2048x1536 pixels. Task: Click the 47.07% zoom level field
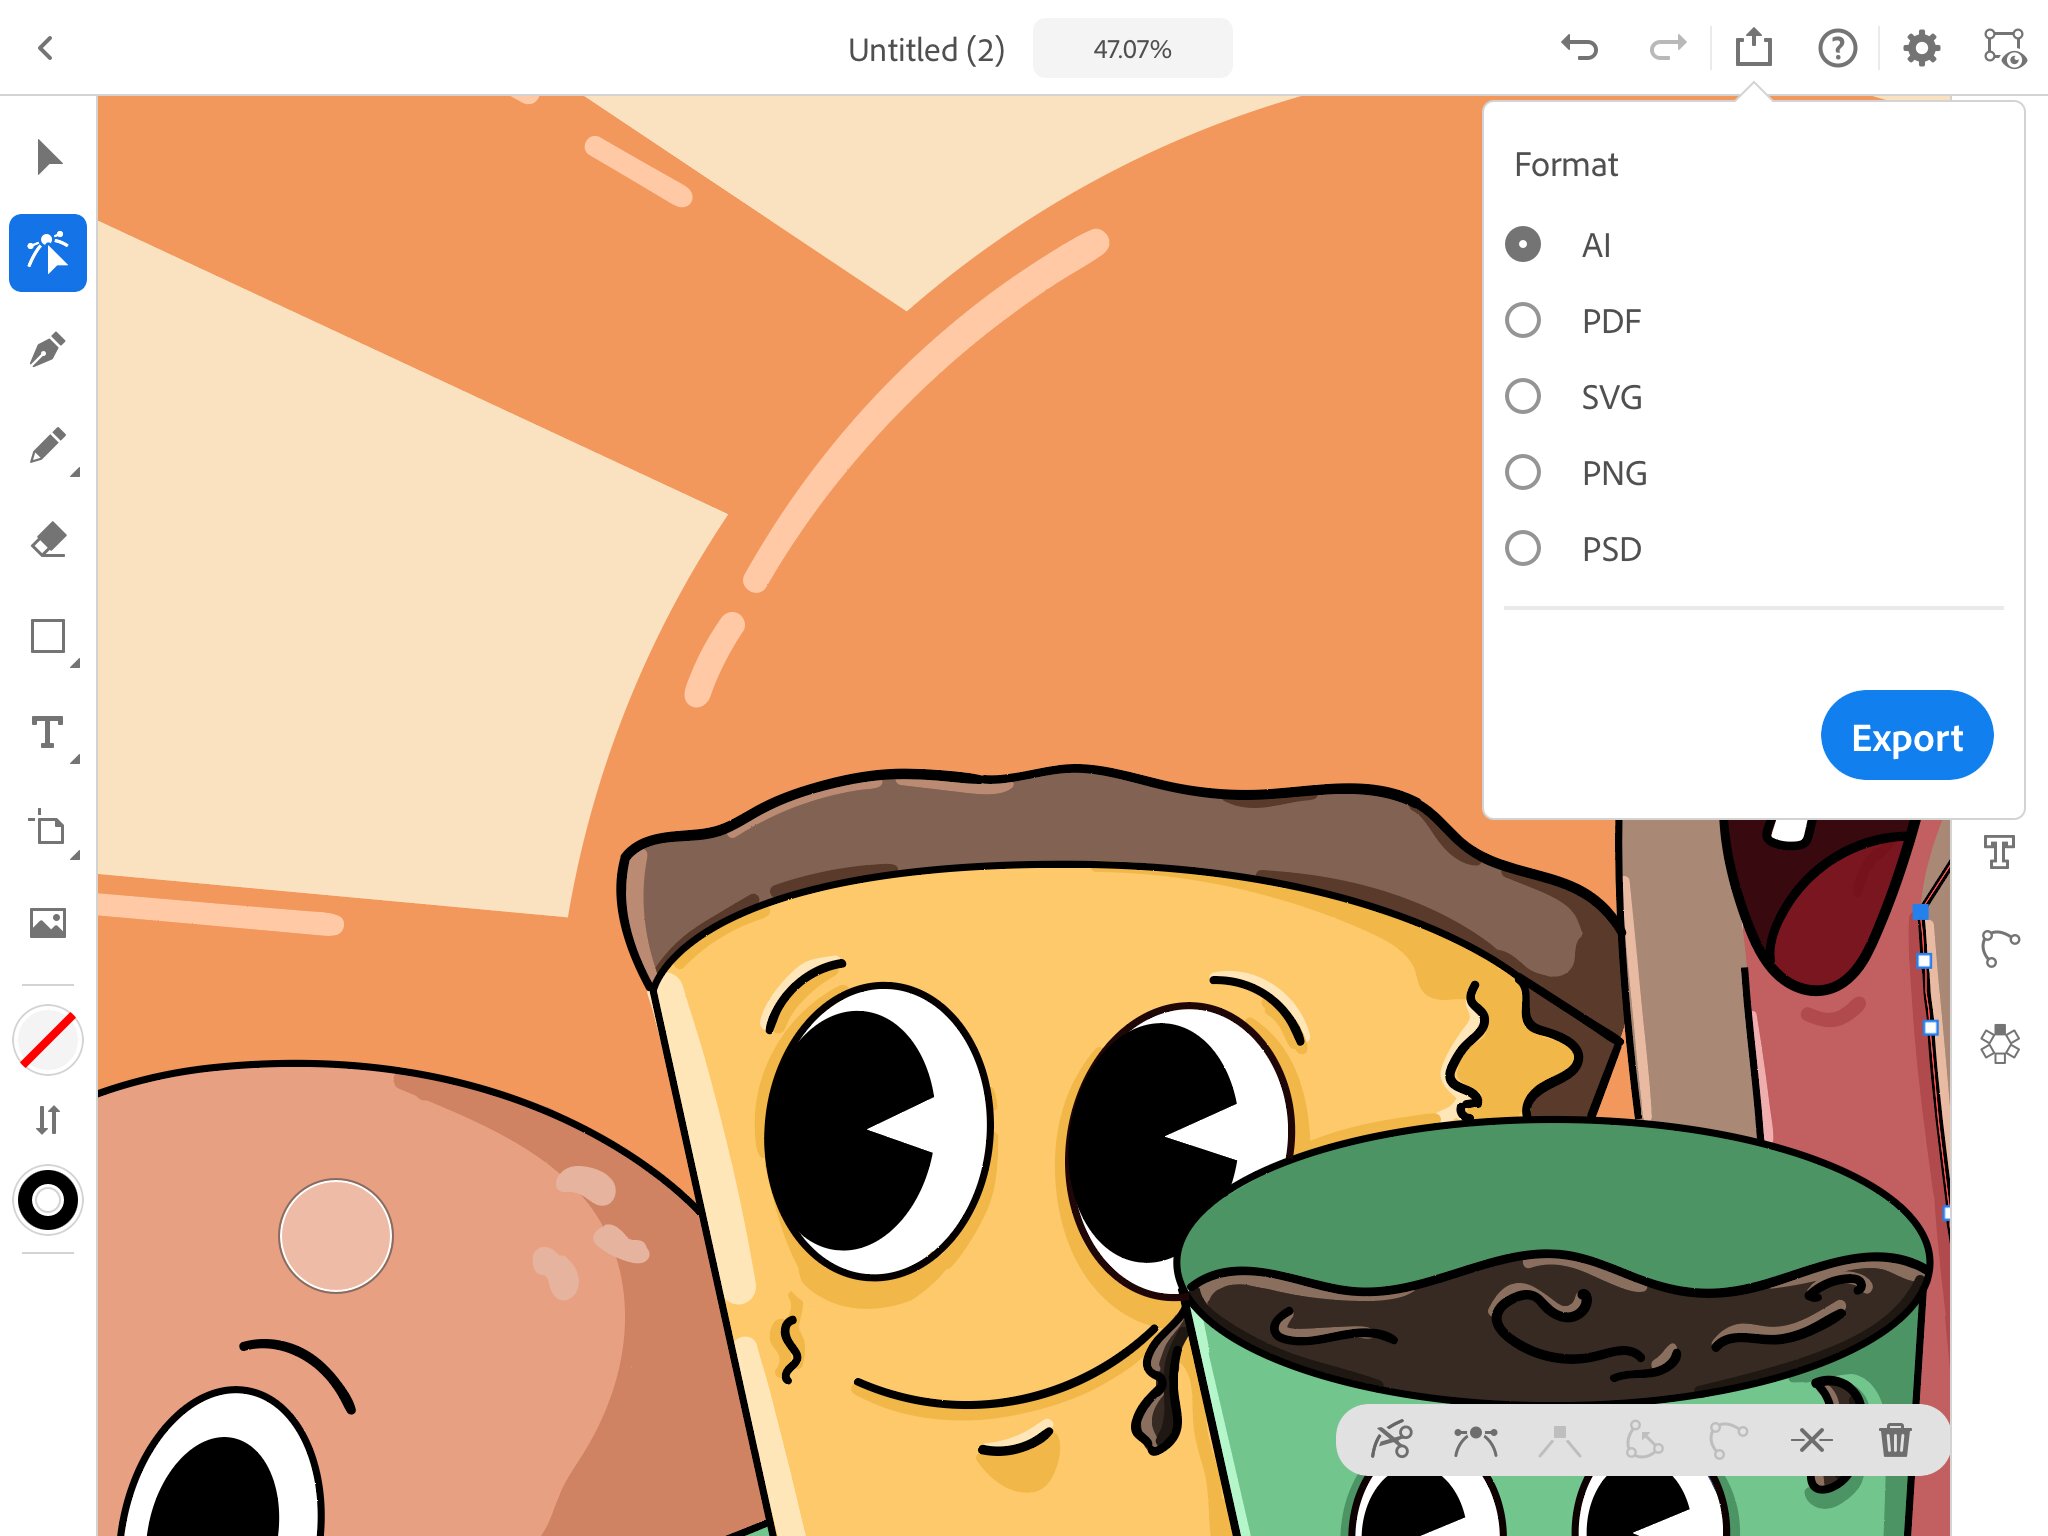coord(1132,49)
